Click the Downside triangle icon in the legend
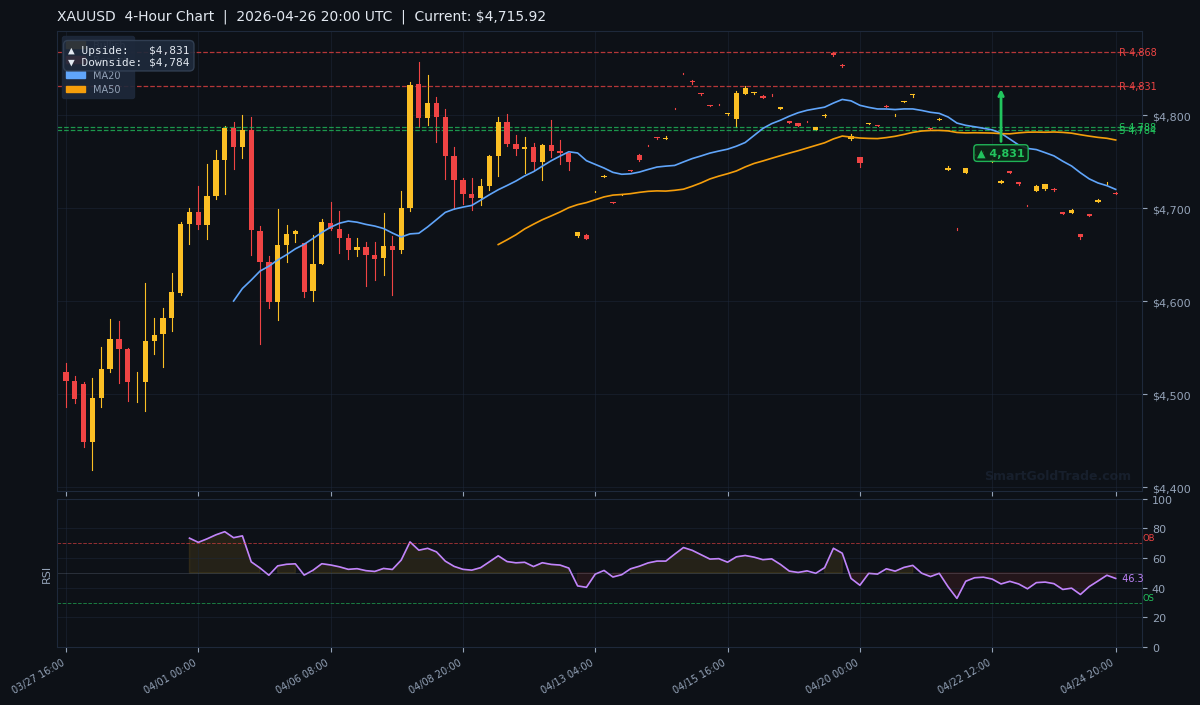 click(71, 62)
